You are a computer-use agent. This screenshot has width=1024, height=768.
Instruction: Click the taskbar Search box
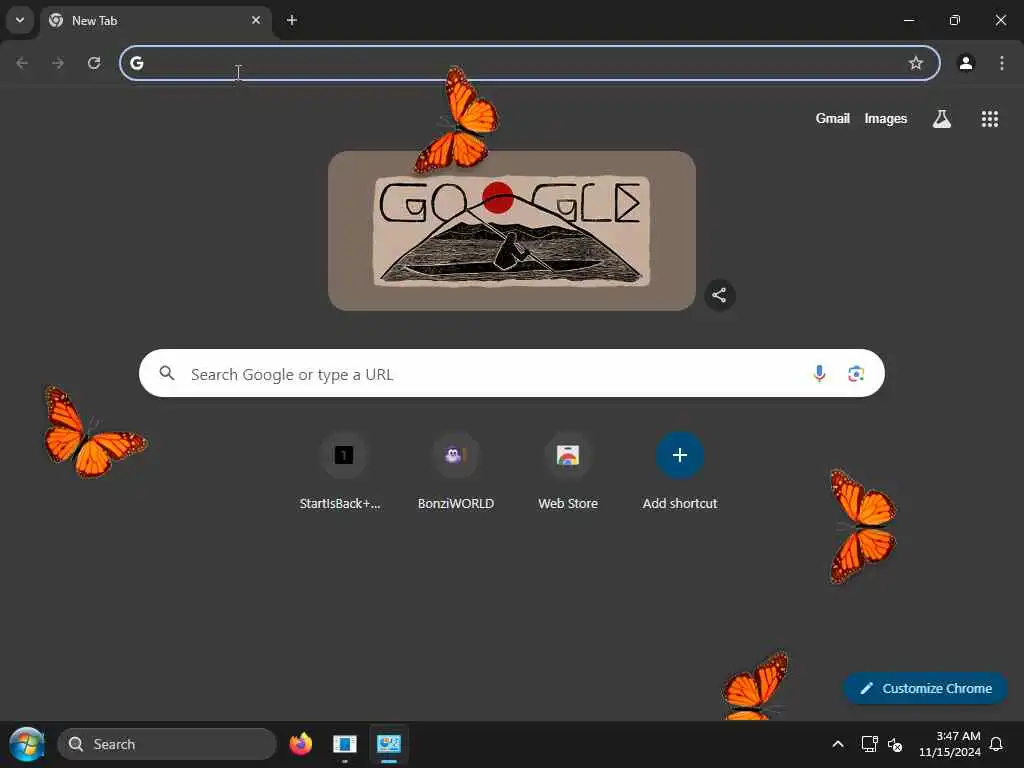point(167,744)
